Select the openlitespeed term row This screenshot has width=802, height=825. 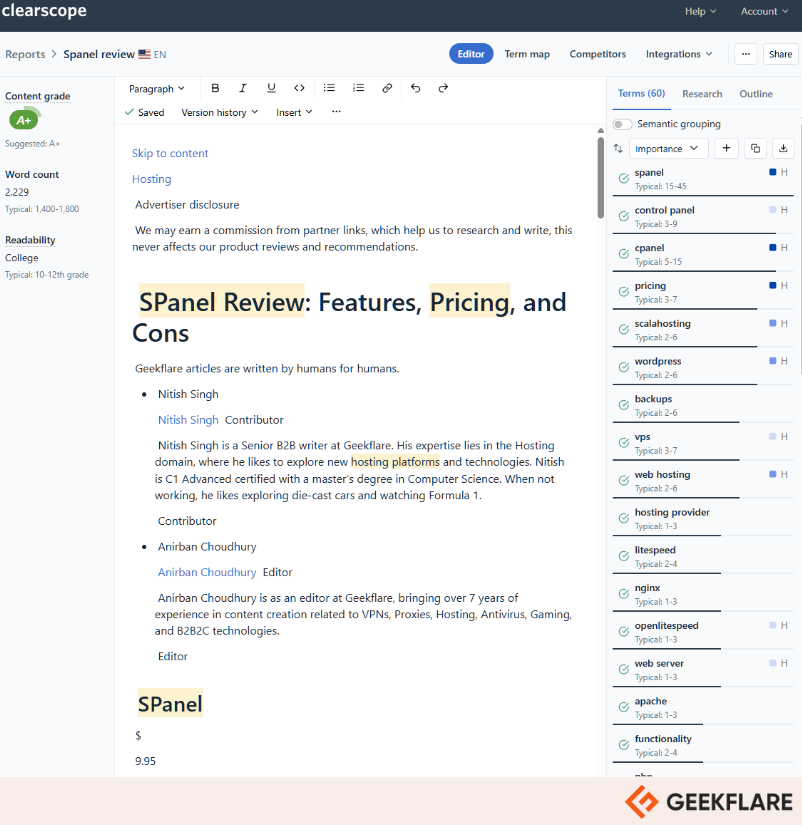(x=703, y=631)
